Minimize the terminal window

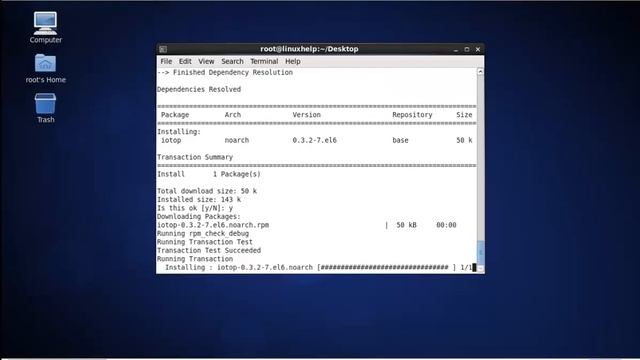pyautogui.click(x=456, y=49)
